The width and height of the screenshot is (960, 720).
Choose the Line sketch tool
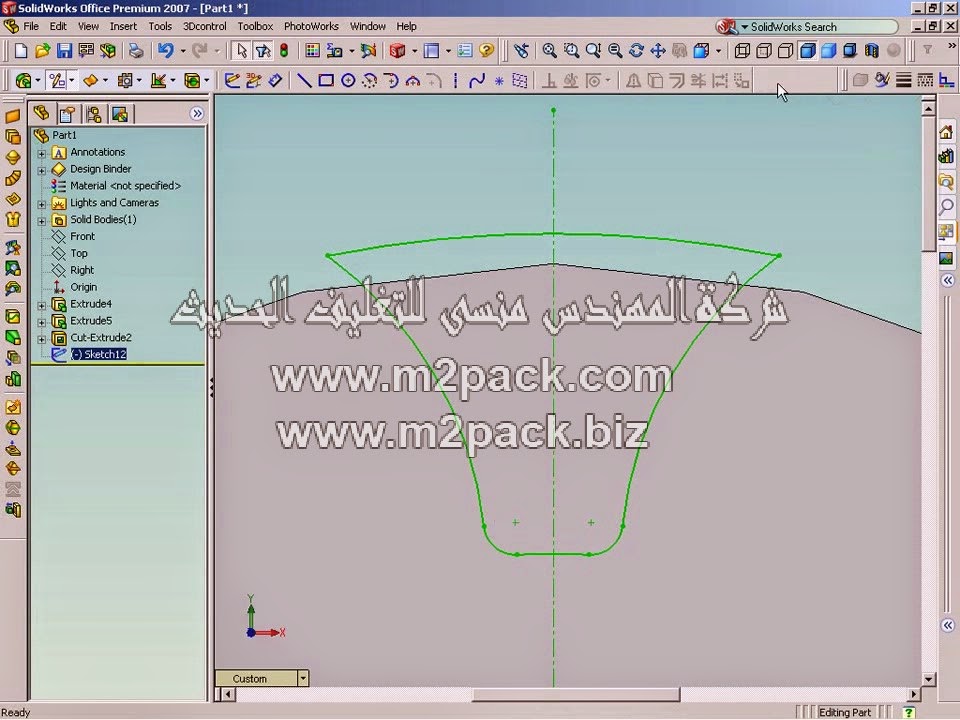(x=304, y=80)
